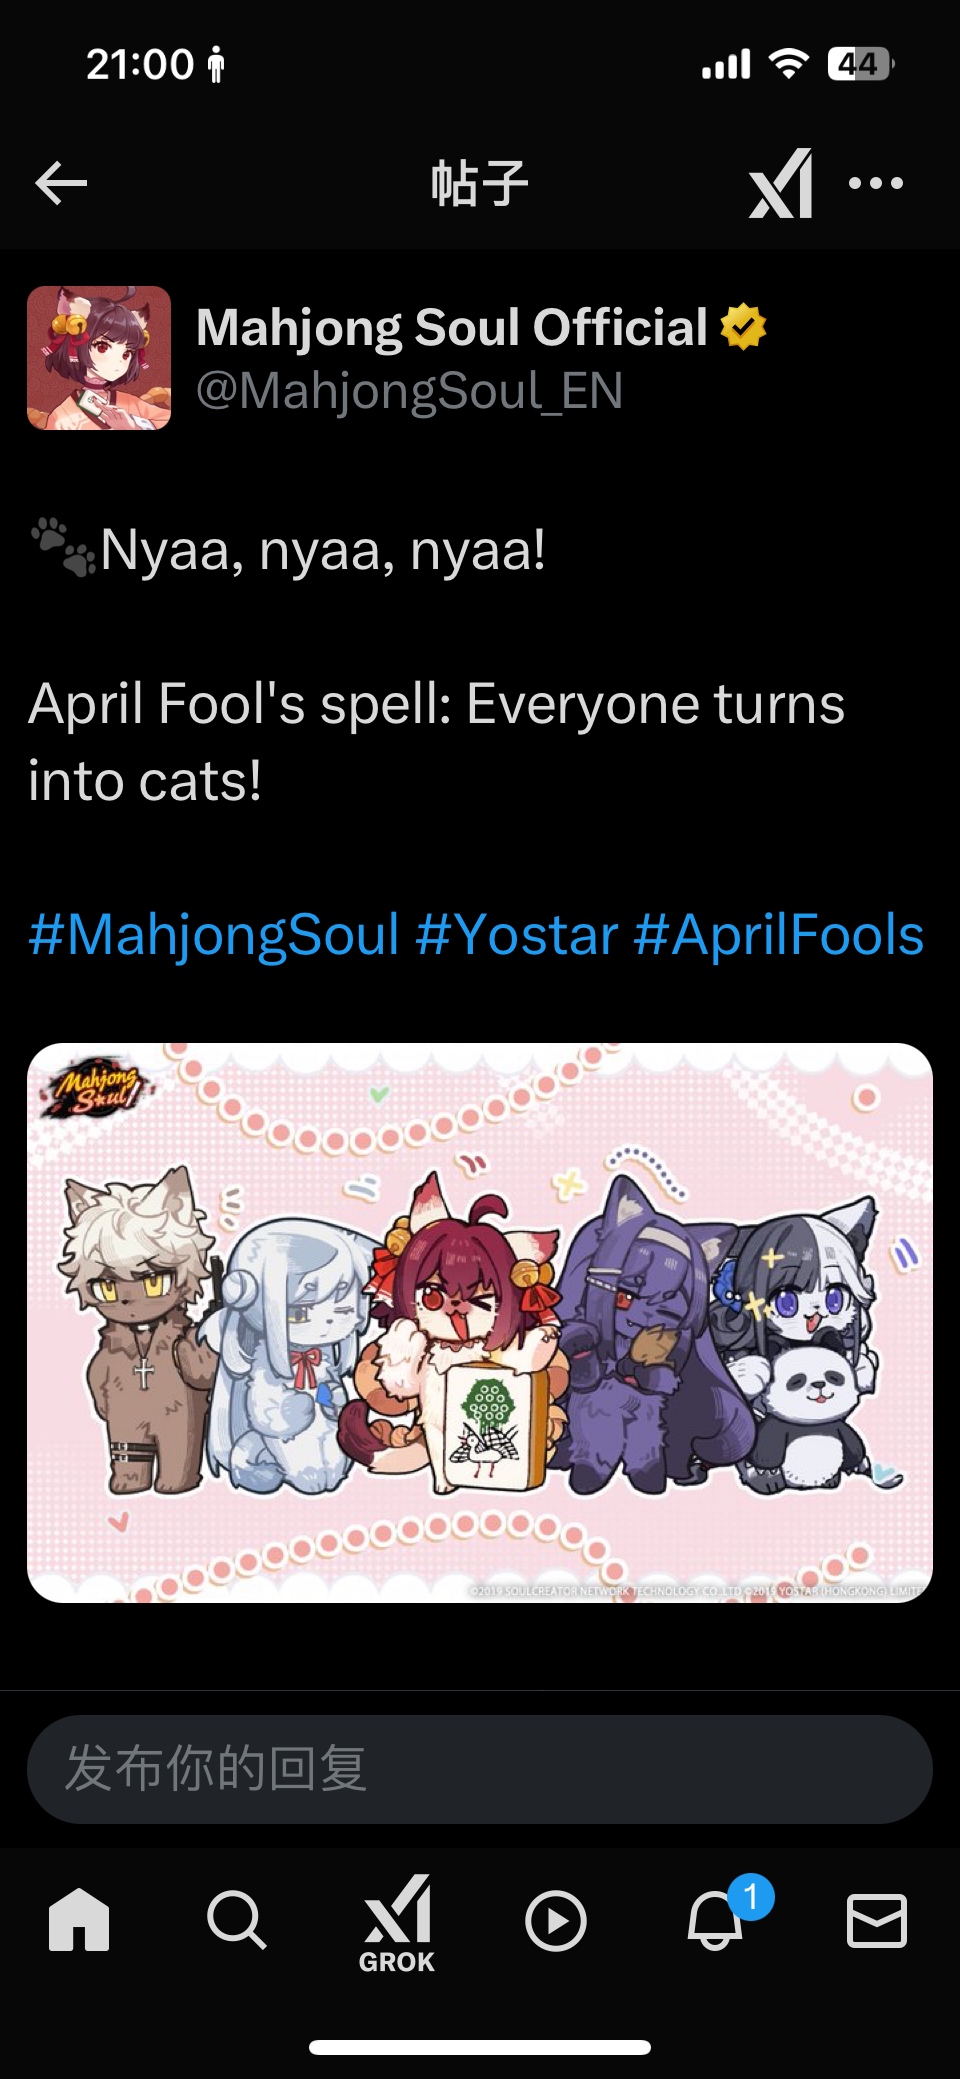Focus the 发布你的回复 reply field

pos(480,1769)
